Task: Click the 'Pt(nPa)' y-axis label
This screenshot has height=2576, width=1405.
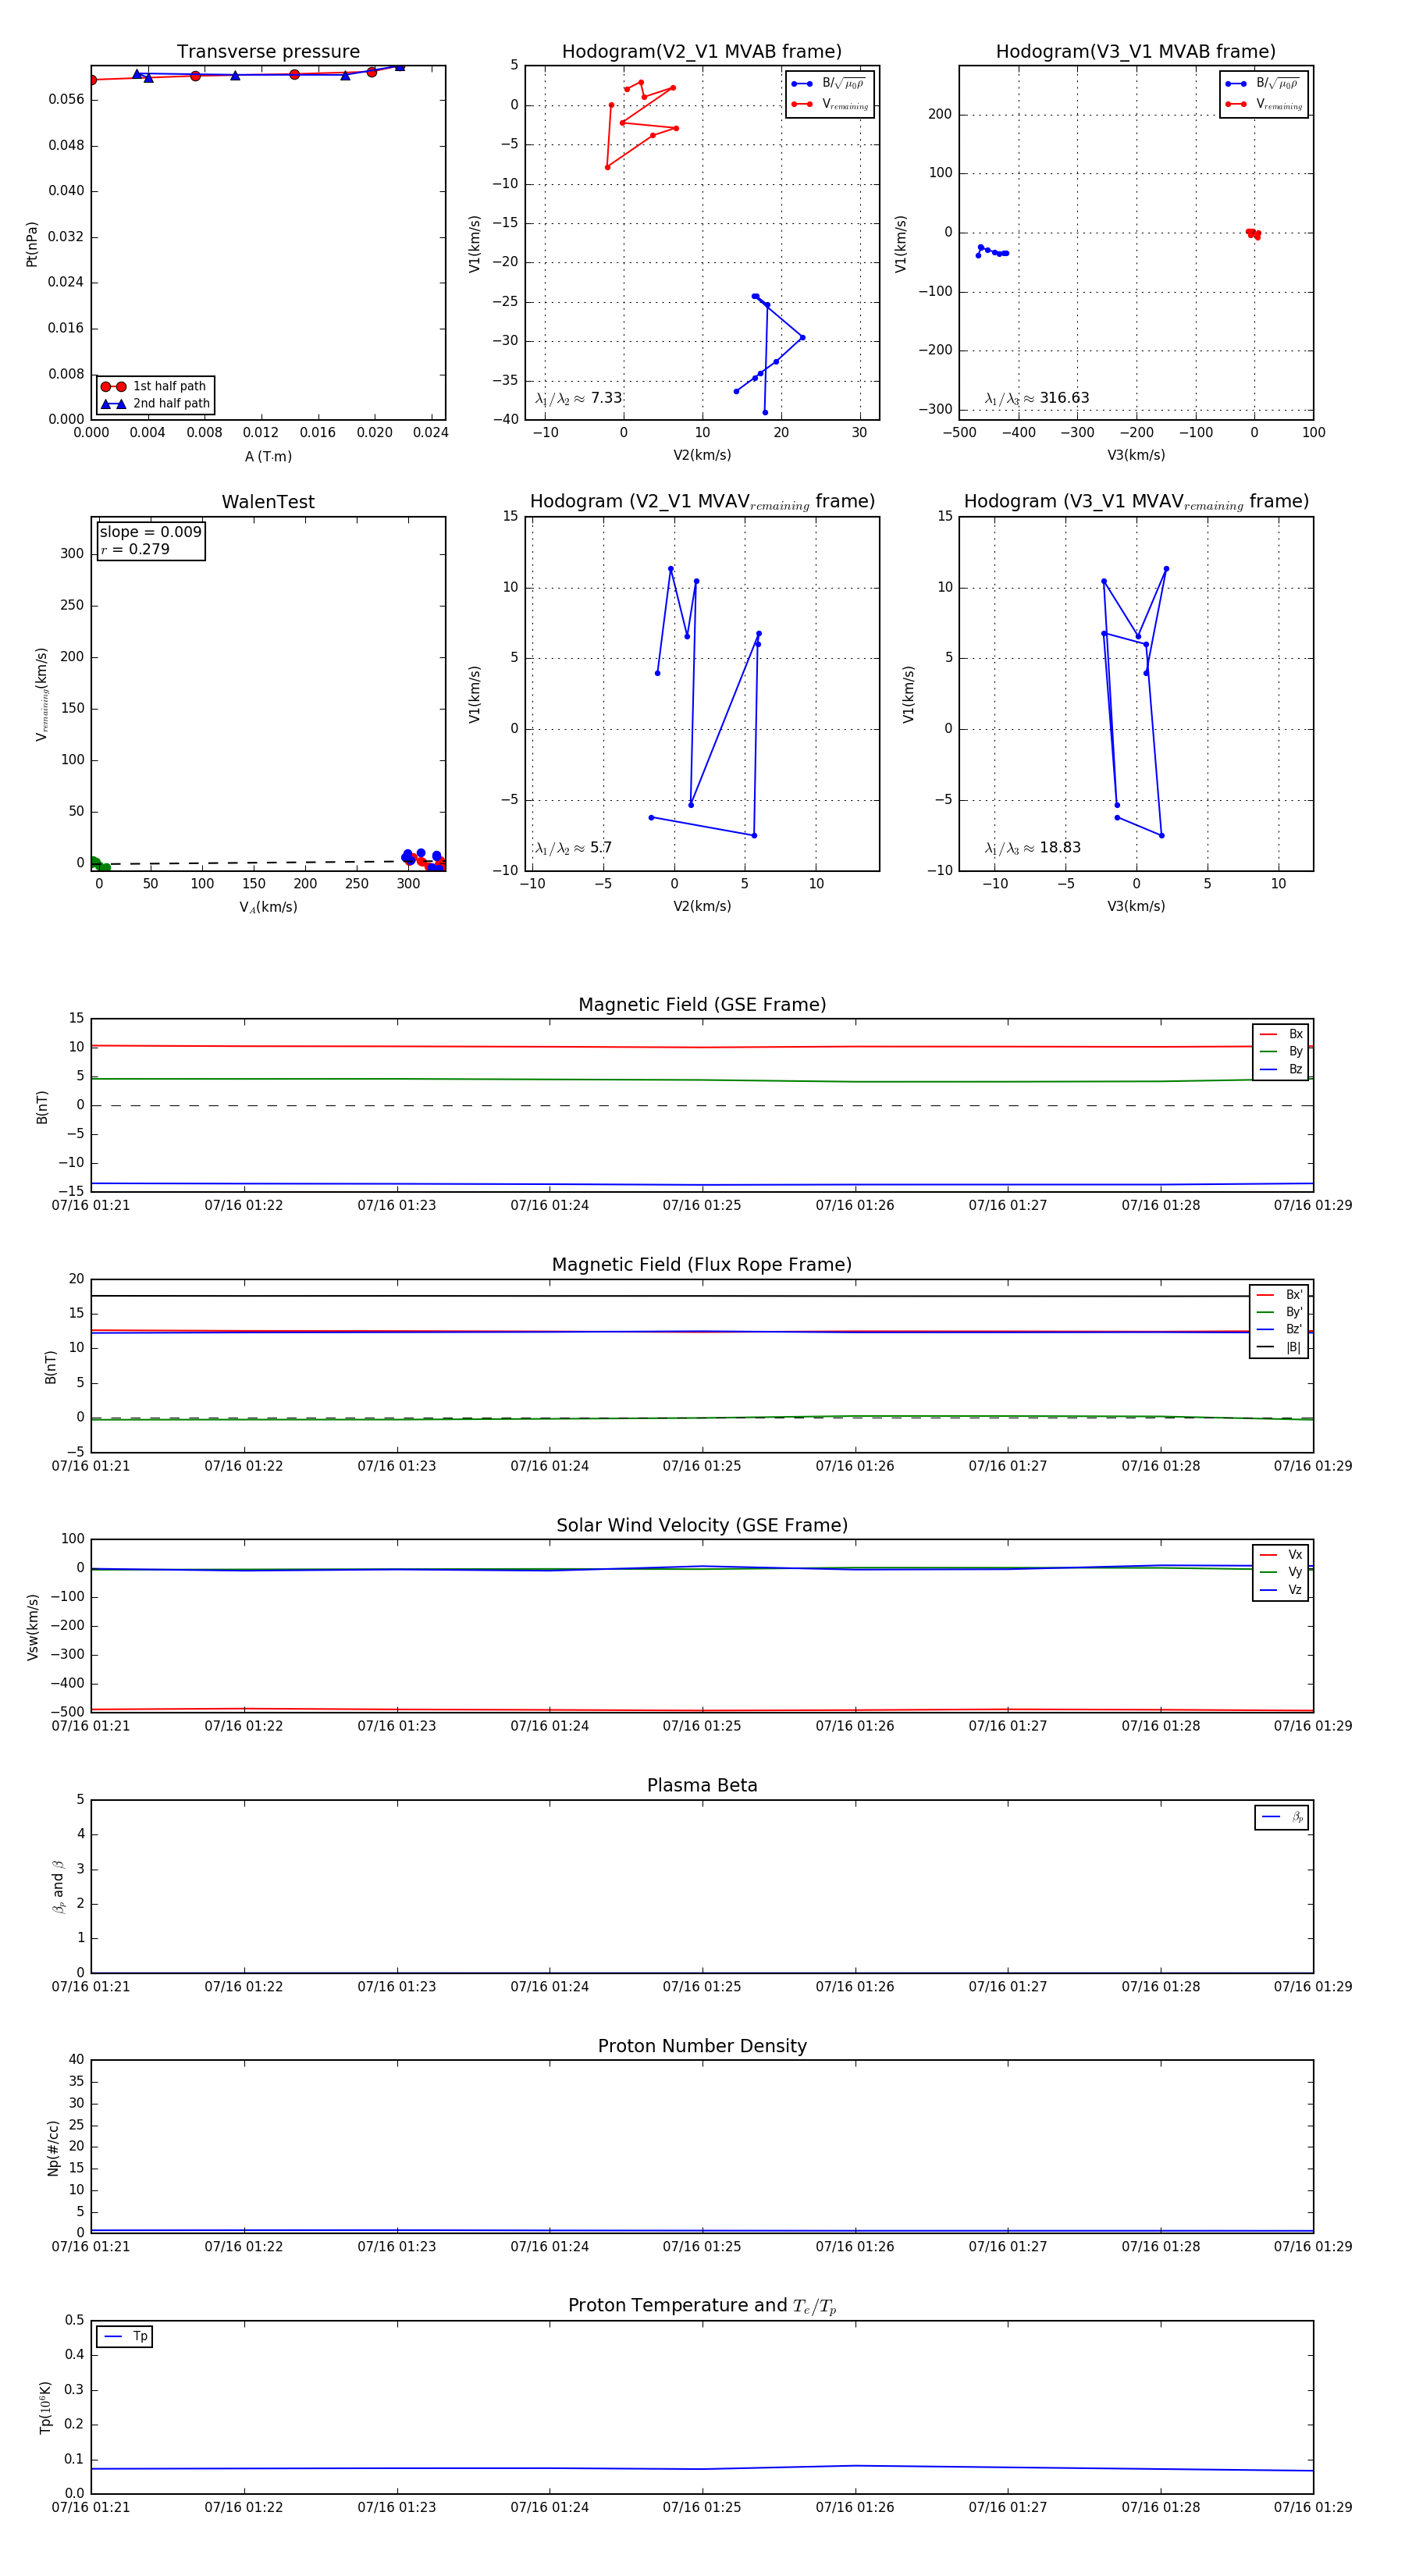Action: point(32,243)
